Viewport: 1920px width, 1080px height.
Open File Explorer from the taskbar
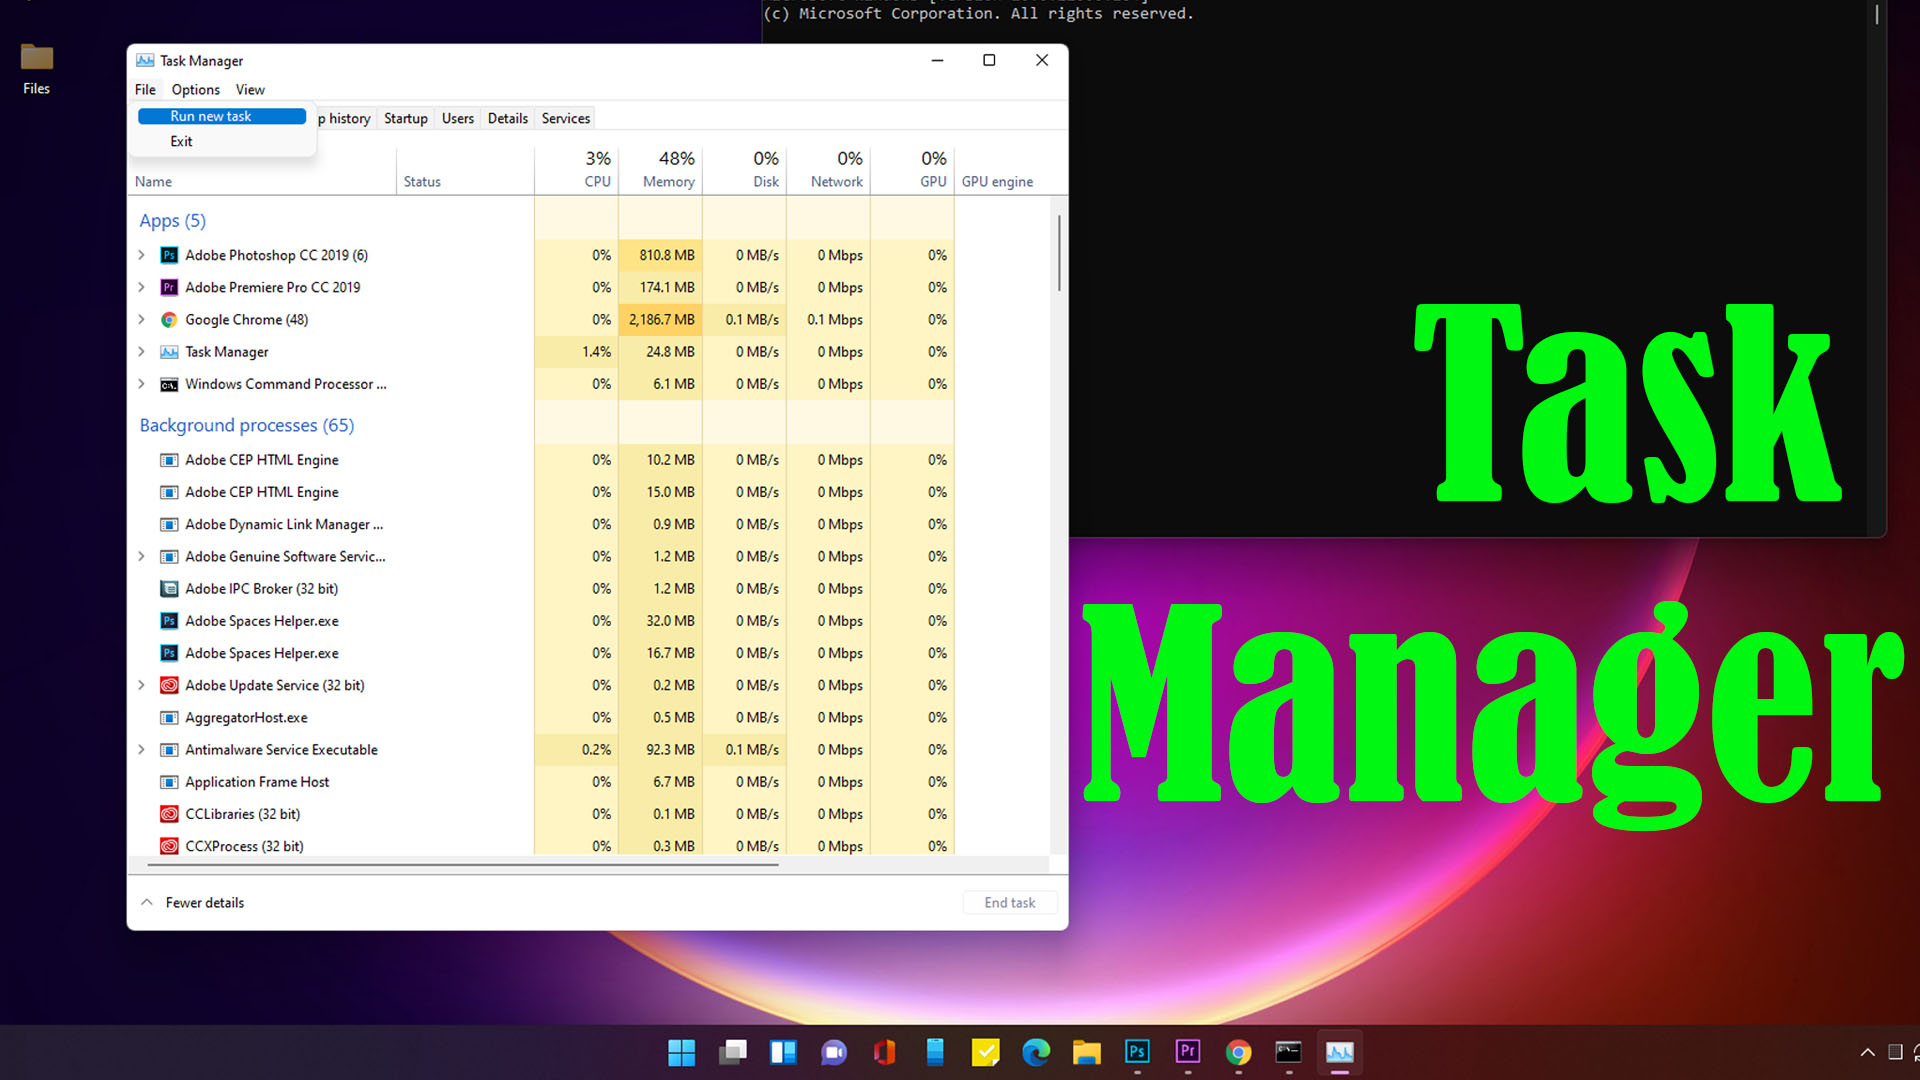1086,1052
